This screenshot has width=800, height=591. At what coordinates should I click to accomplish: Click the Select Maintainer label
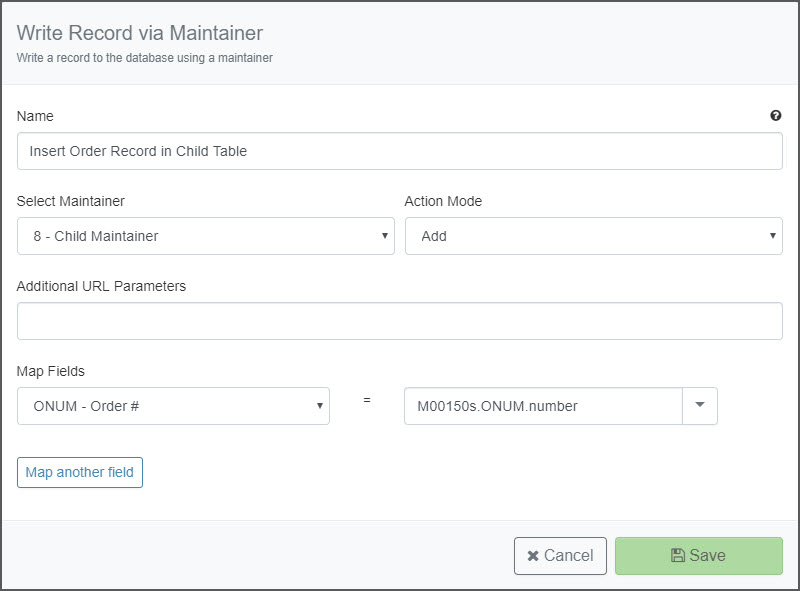pos(70,201)
